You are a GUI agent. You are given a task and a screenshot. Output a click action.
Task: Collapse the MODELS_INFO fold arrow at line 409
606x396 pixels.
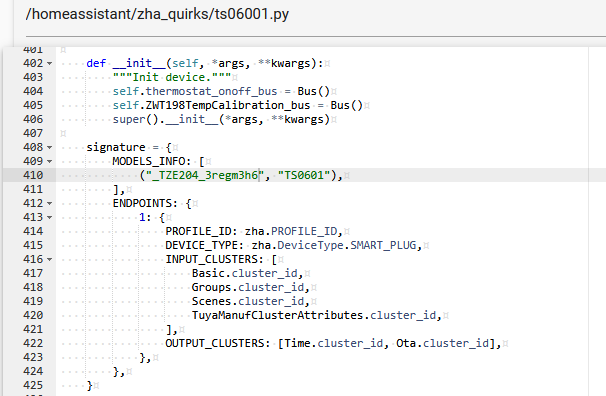pyautogui.click(x=49, y=161)
